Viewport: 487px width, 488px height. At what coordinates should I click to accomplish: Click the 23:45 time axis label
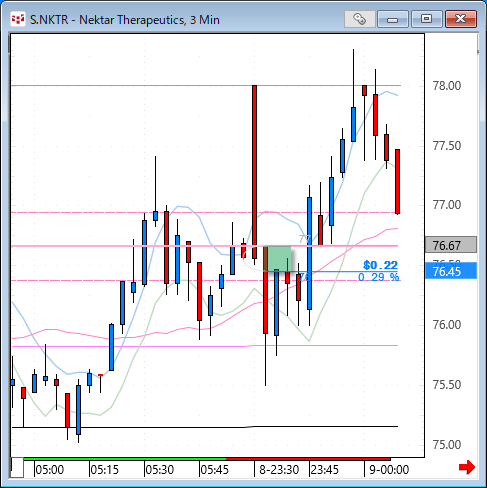325,470
